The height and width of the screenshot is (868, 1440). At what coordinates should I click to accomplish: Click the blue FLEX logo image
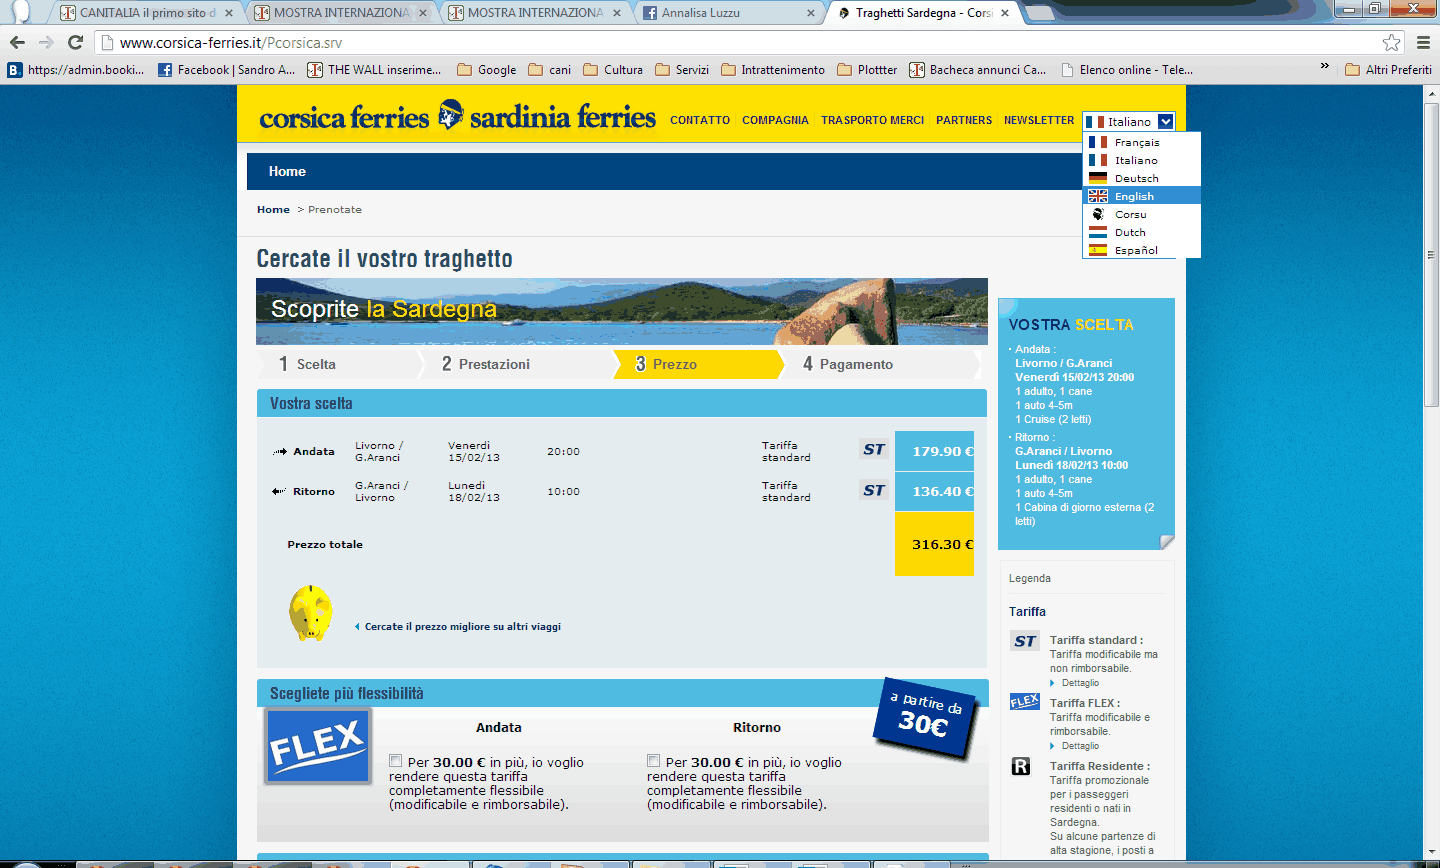click(x=318, y=745)
